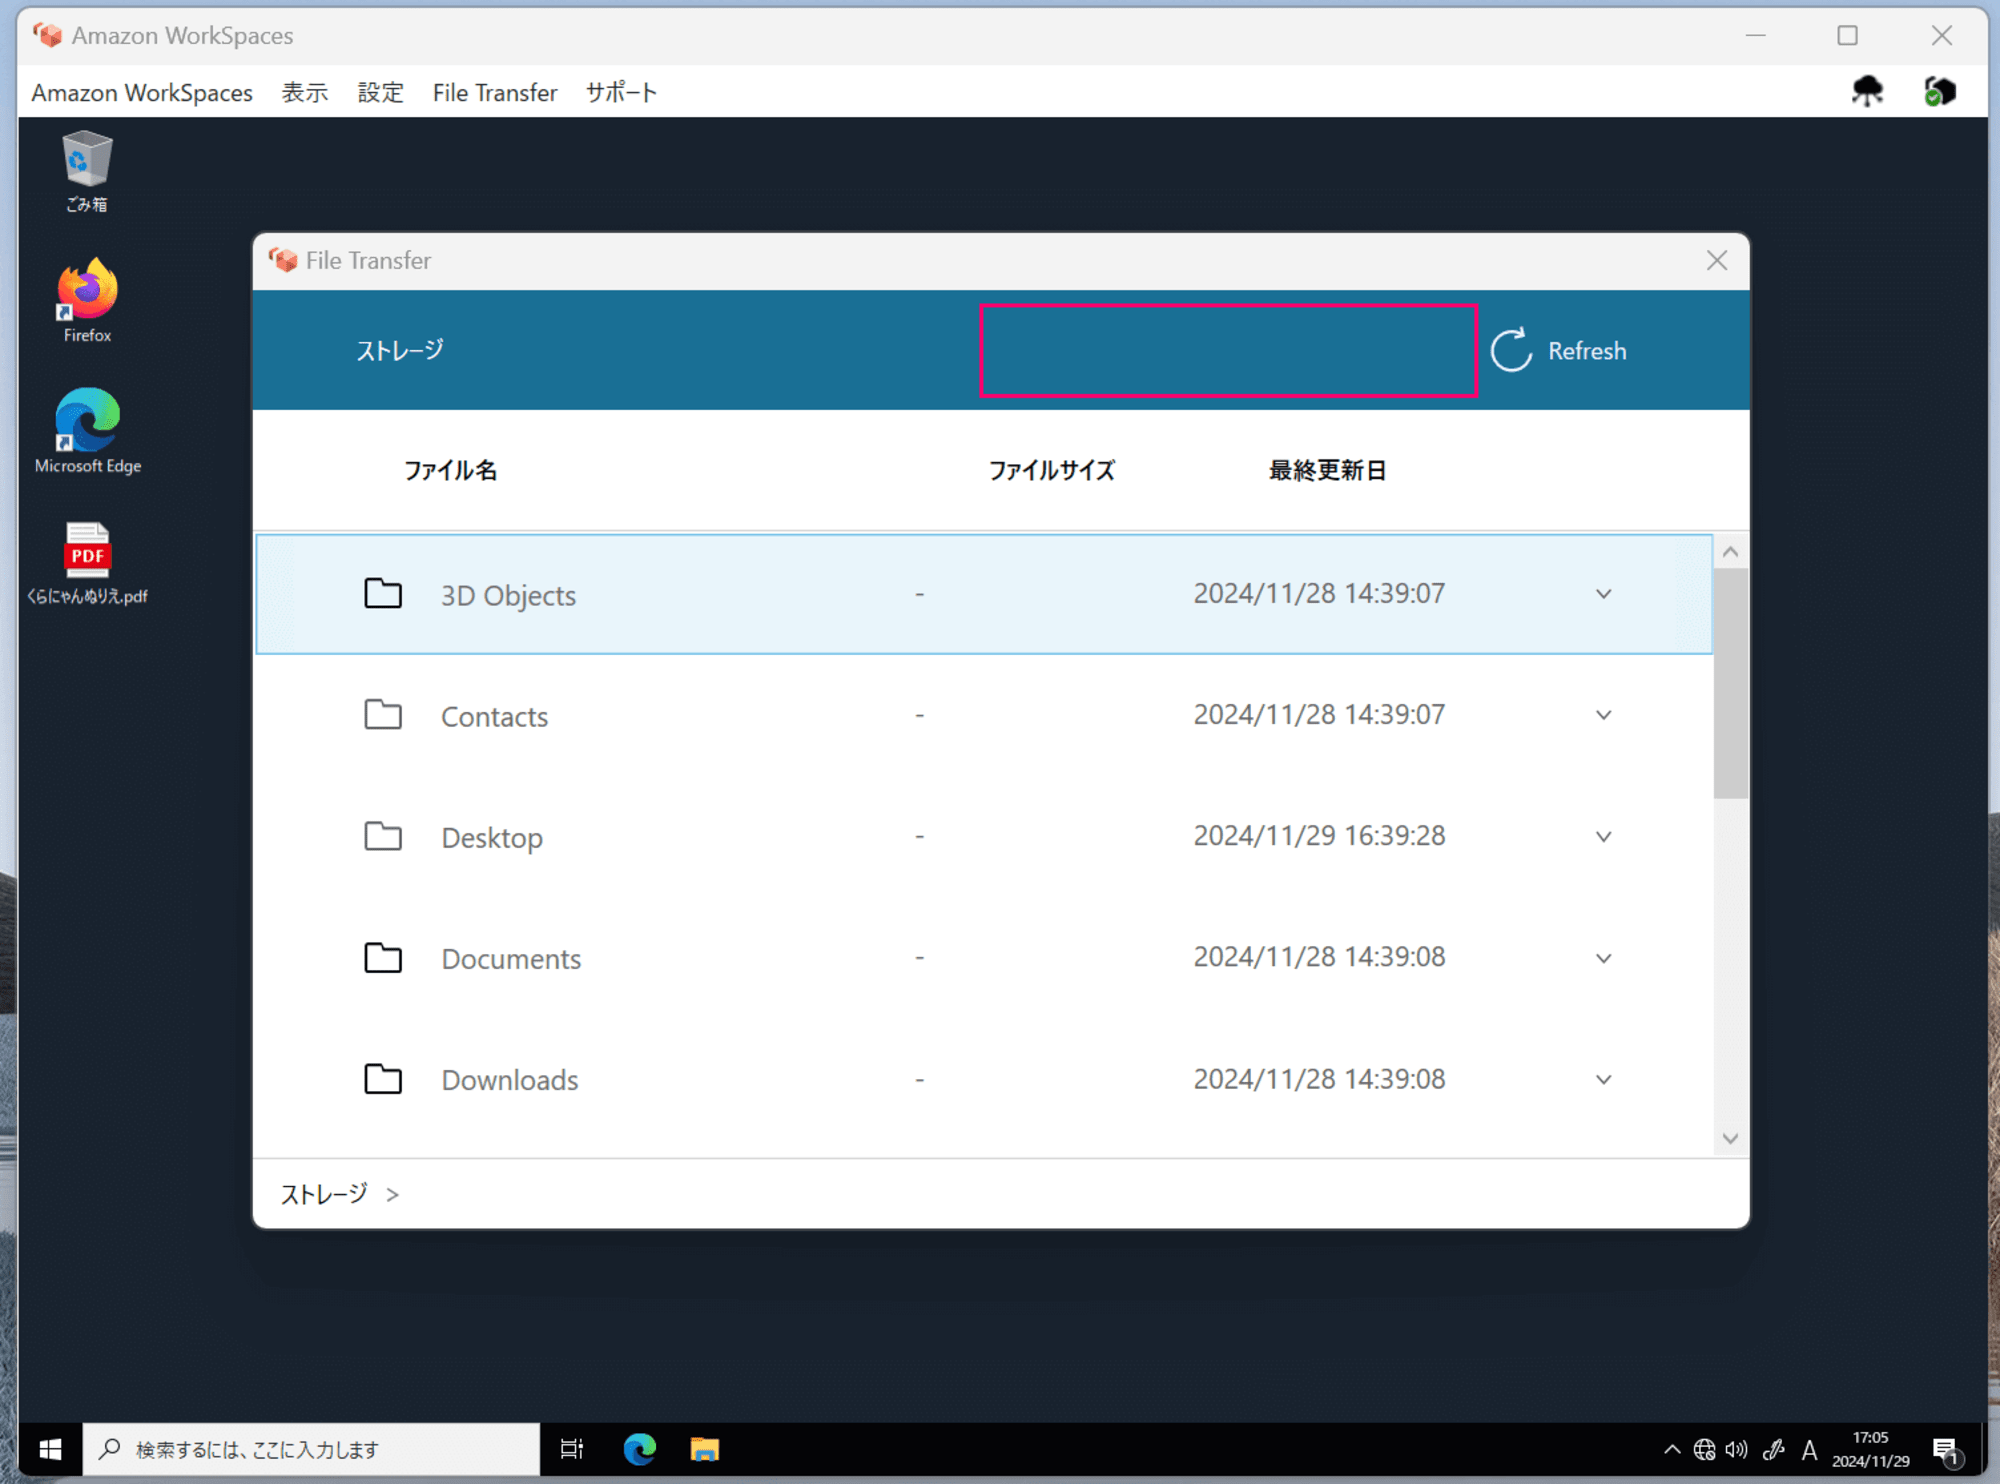Click the Windows taskbar search box
This screenshot has width=2000, height=1484.
point(311,1449)
